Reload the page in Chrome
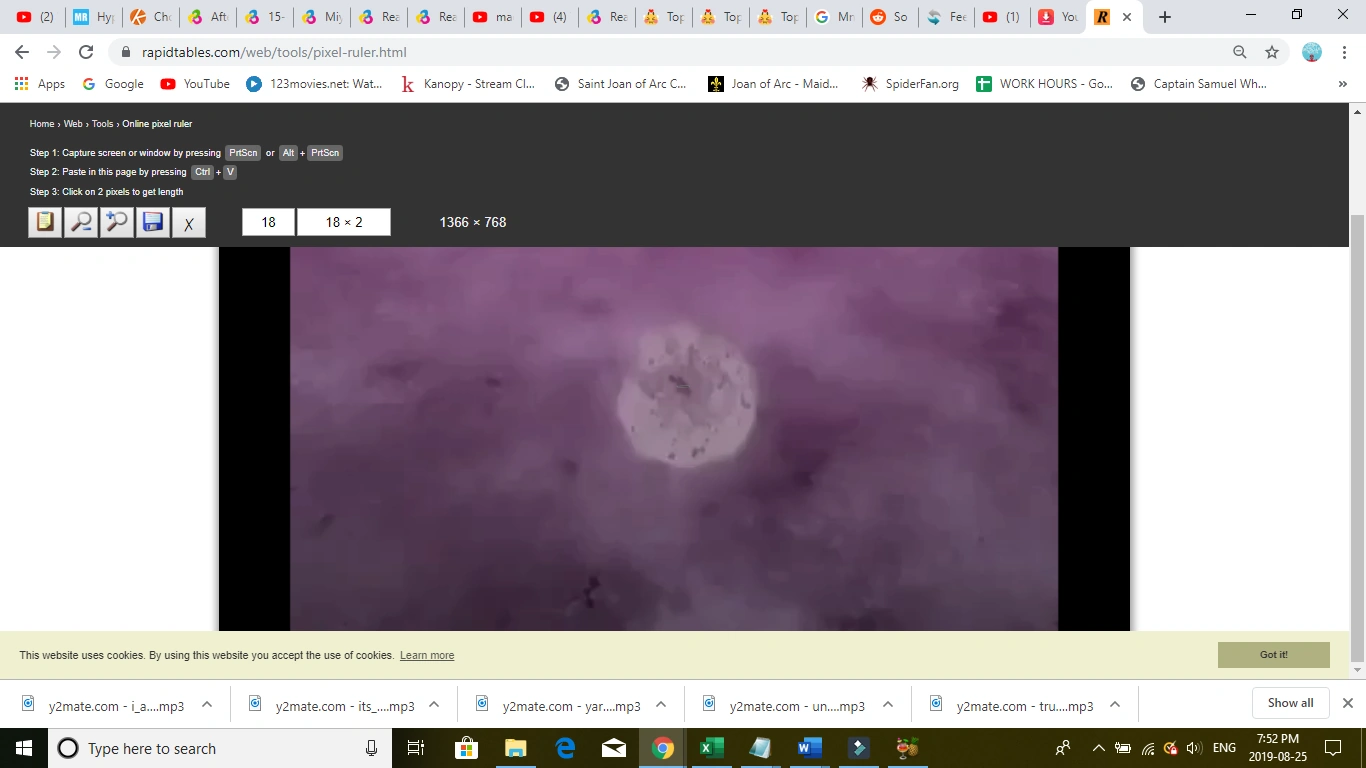 tap(86, 52)
